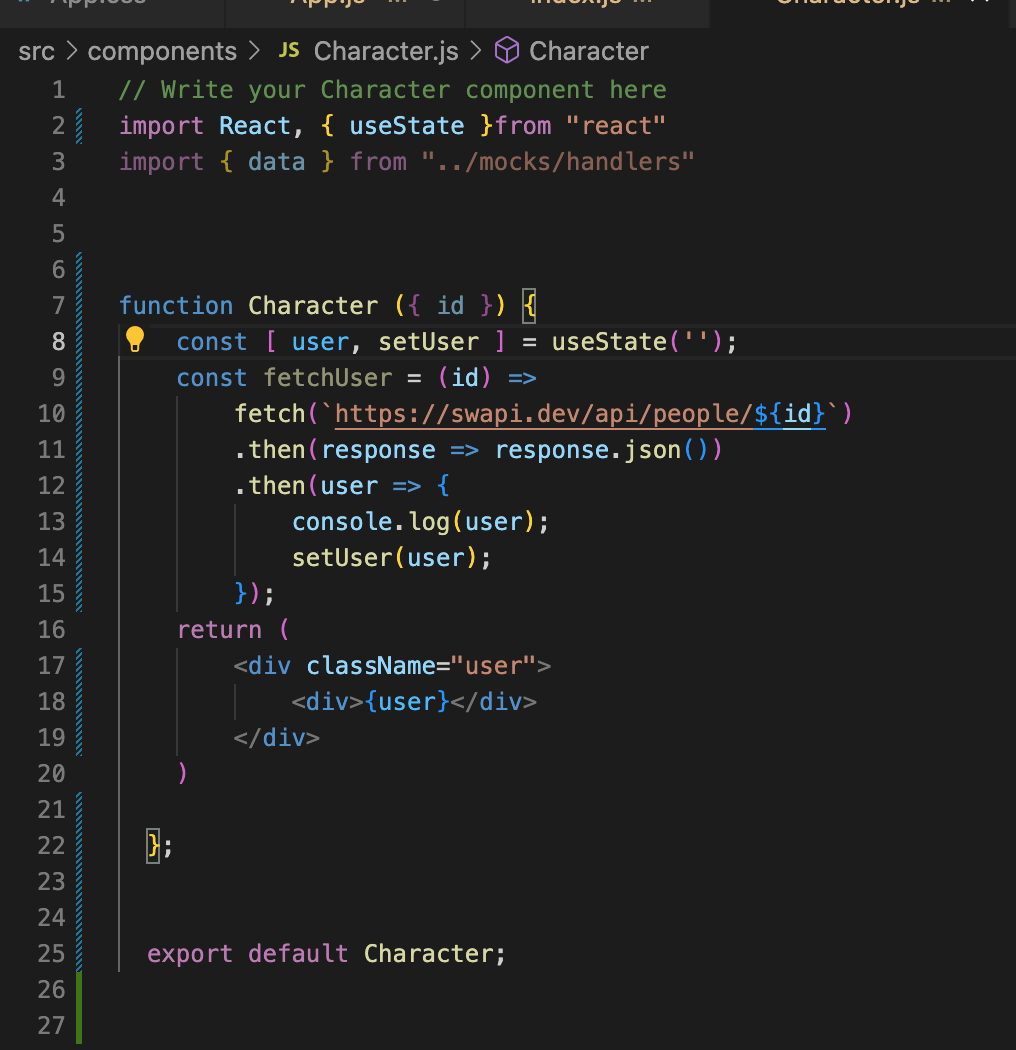Select Character in the breadcrumb path
The height and width of the screenshot is (1050, 1016).
tap(588, 50)
